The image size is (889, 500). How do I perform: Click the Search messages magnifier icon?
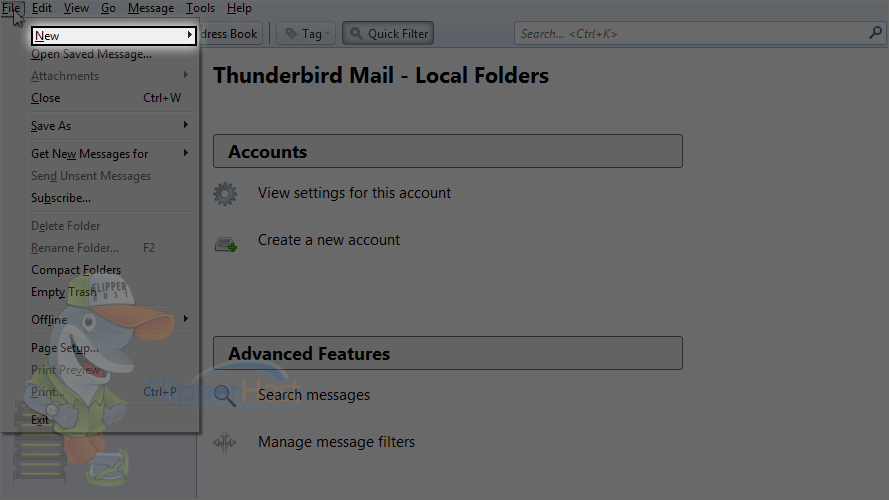[225, 395]
